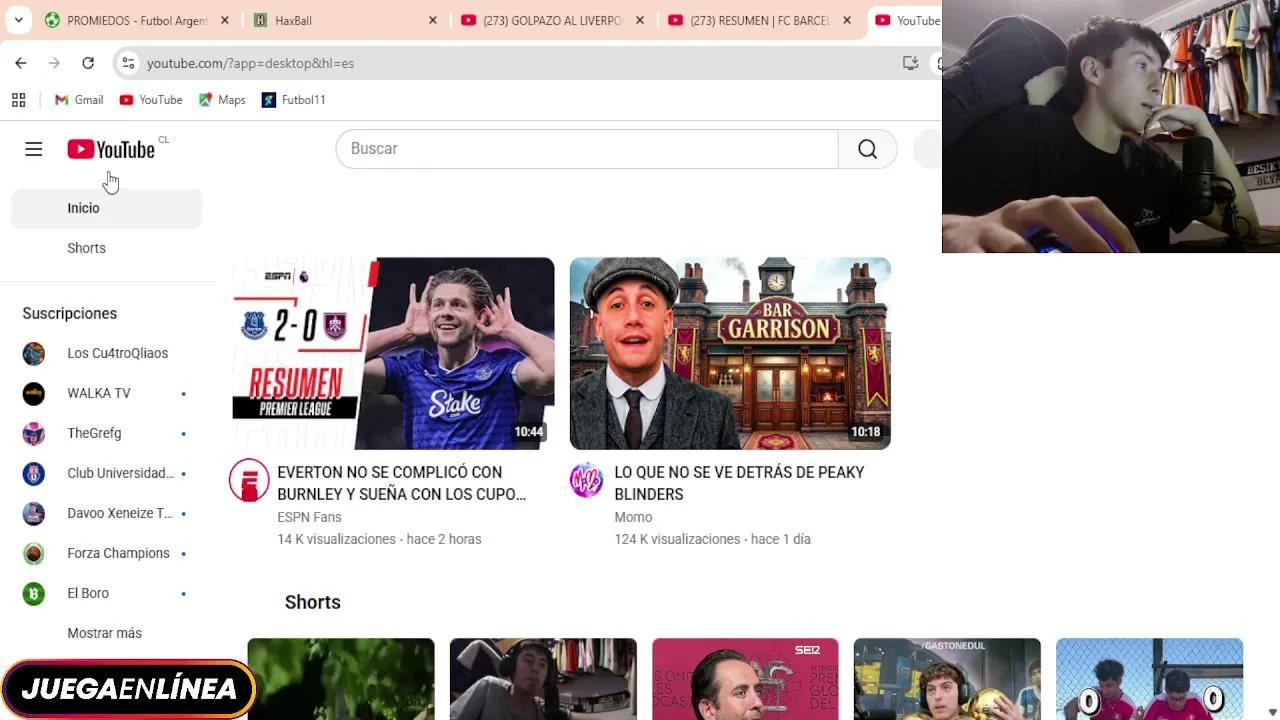Play the Everton 2-0 Burnley resumen thumbnail
1280x720 pixels.
[393, 354]
